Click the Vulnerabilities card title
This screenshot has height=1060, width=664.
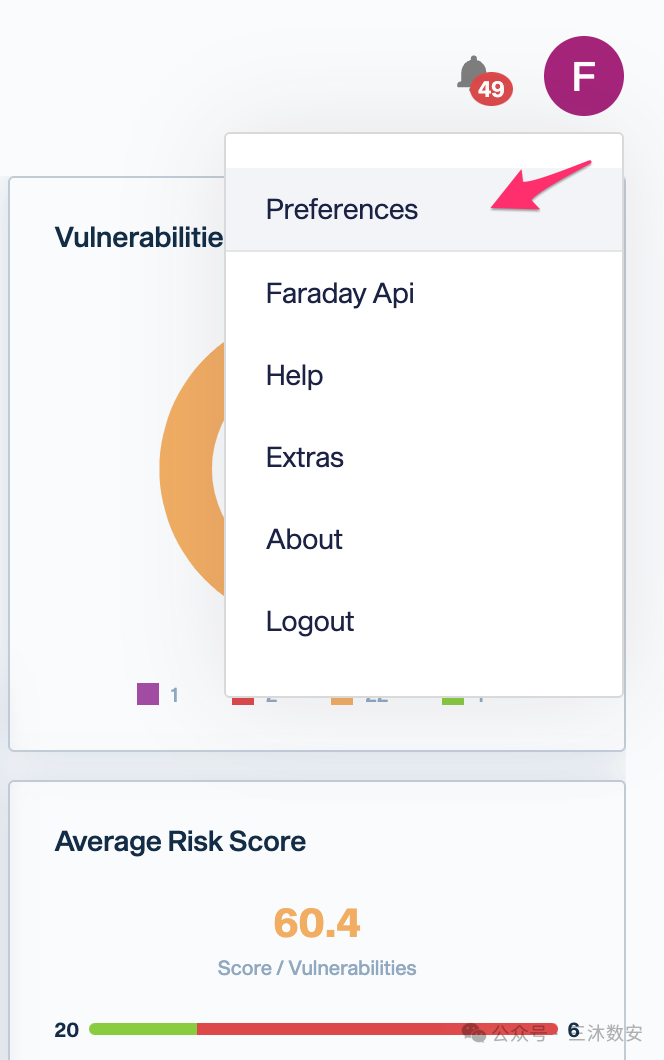[139, 237]
